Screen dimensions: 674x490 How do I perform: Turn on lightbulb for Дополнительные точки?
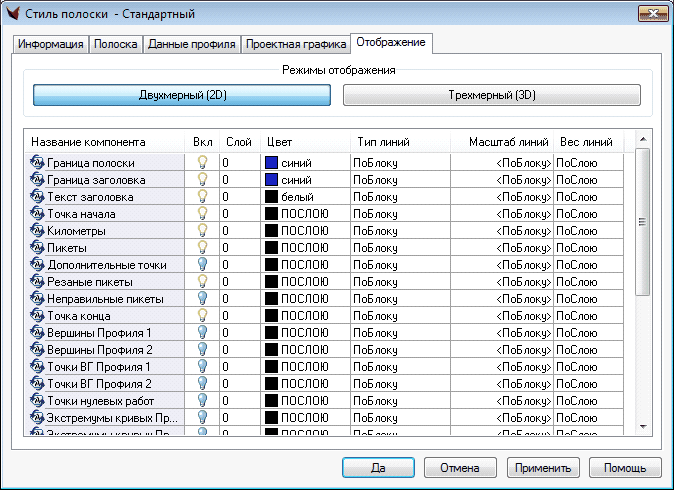coord(202,265)
